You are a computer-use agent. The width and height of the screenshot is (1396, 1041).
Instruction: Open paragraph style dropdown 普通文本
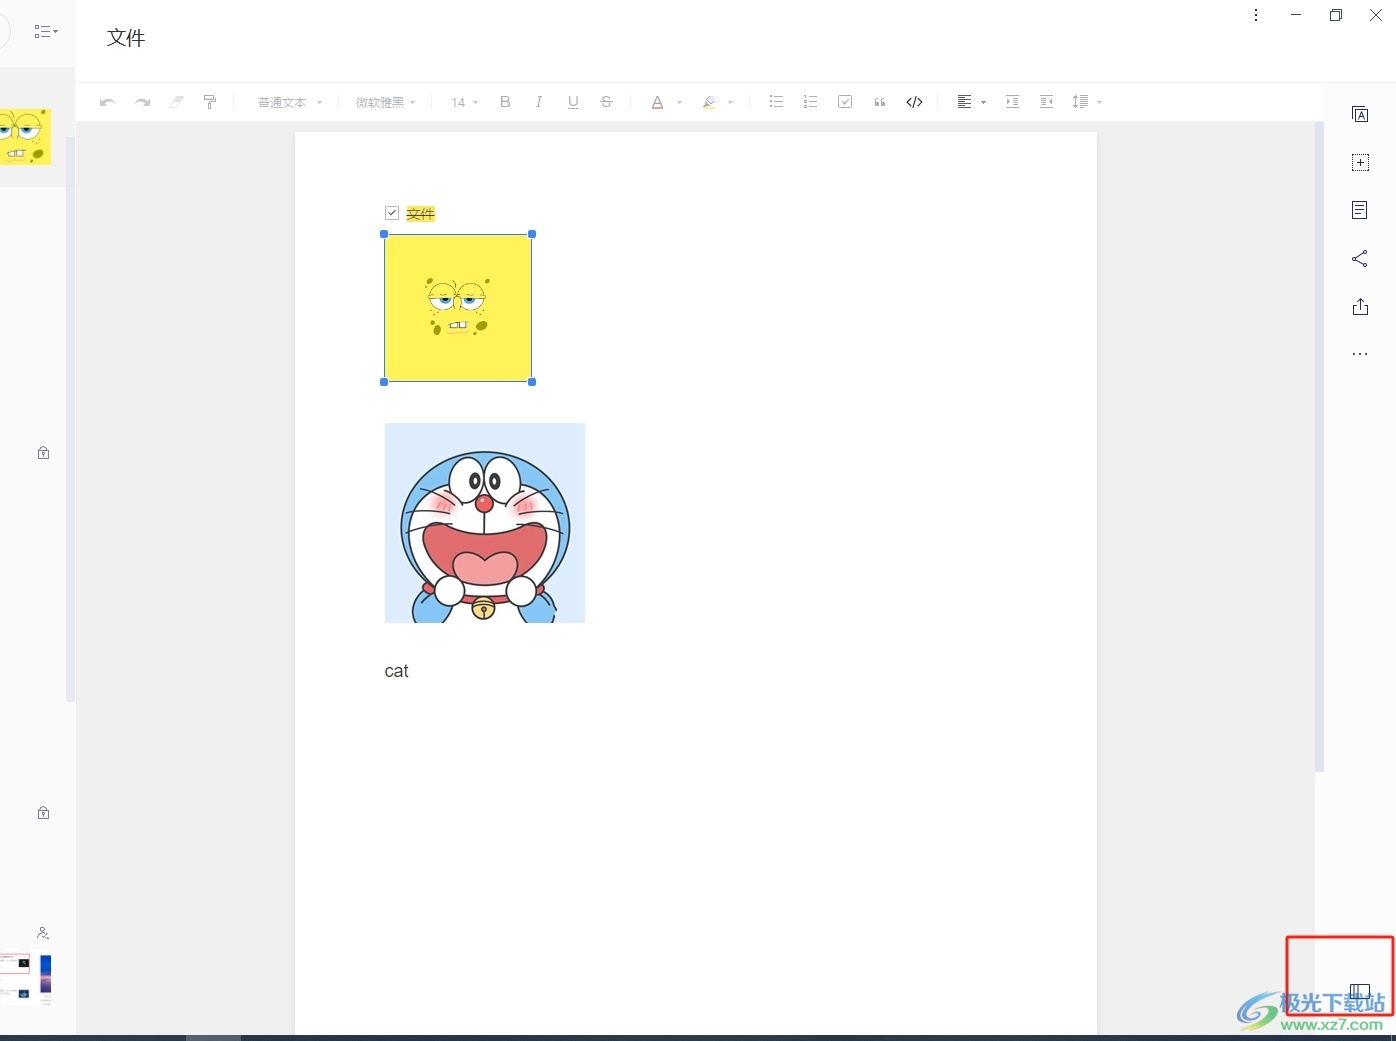pos(290,102)
